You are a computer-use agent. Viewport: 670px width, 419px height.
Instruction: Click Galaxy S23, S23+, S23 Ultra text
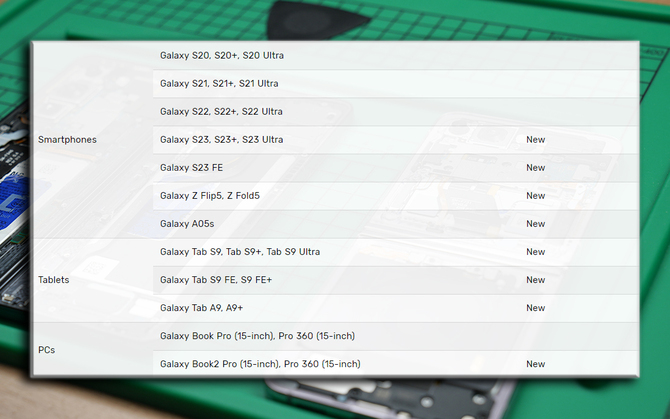click(221, 140)
